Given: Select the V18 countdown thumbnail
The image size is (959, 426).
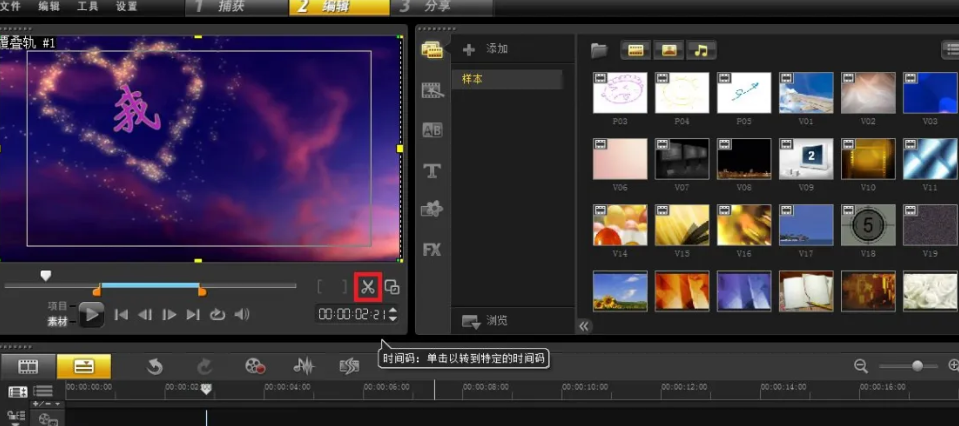Looking at the screenshot, I should (x=868, y=225).
